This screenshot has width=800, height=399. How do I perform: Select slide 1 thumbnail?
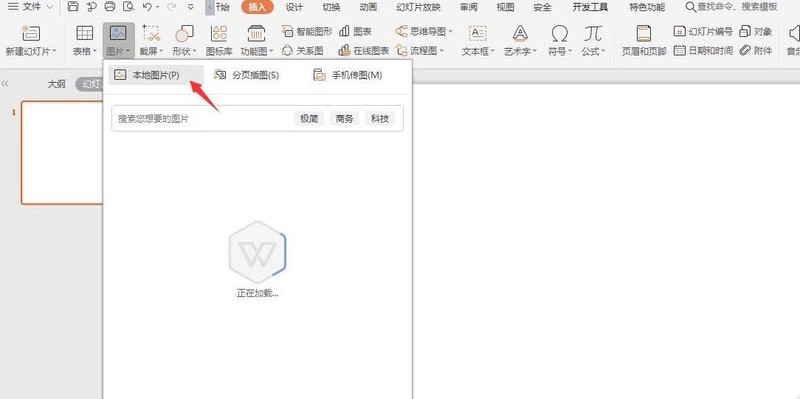[x=62, y=153]
